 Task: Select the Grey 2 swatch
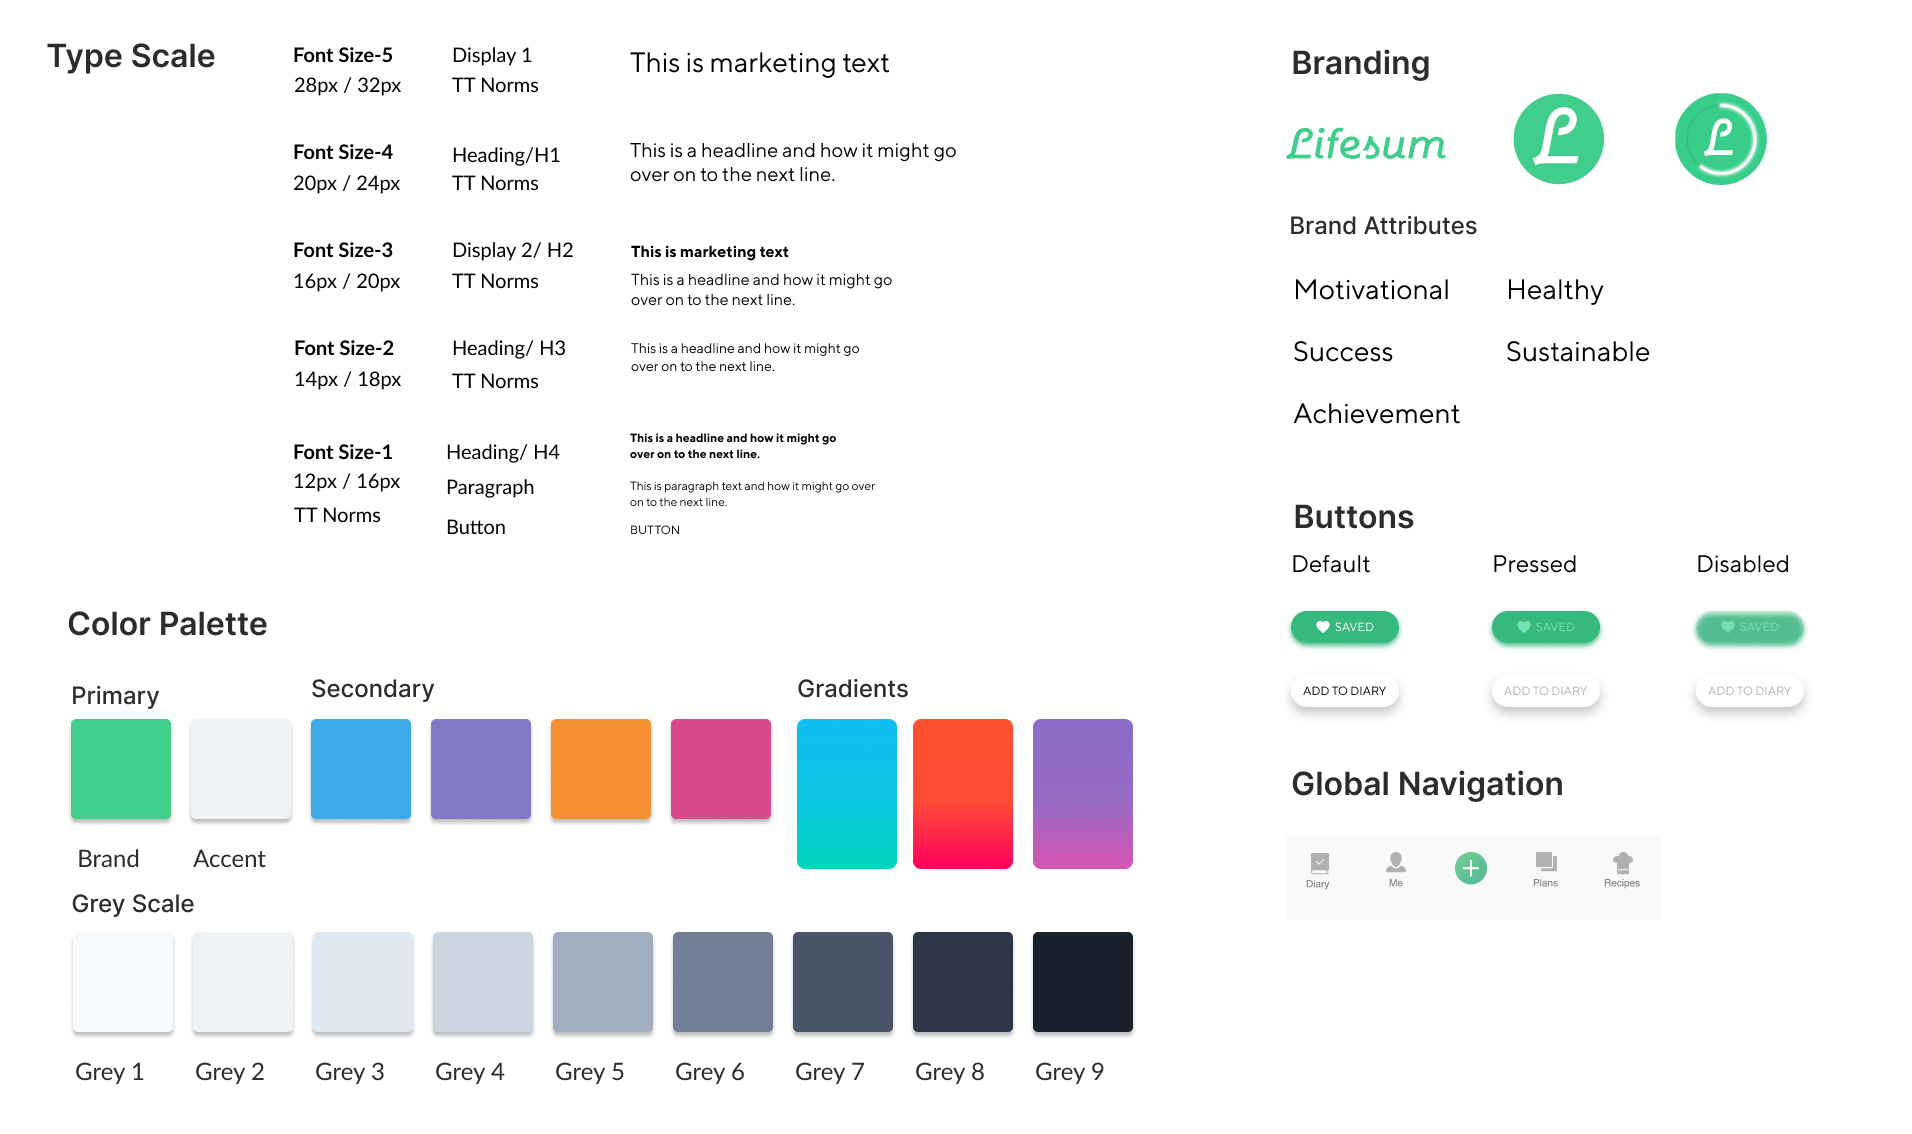pyautogui.click(x=243, y=982)
